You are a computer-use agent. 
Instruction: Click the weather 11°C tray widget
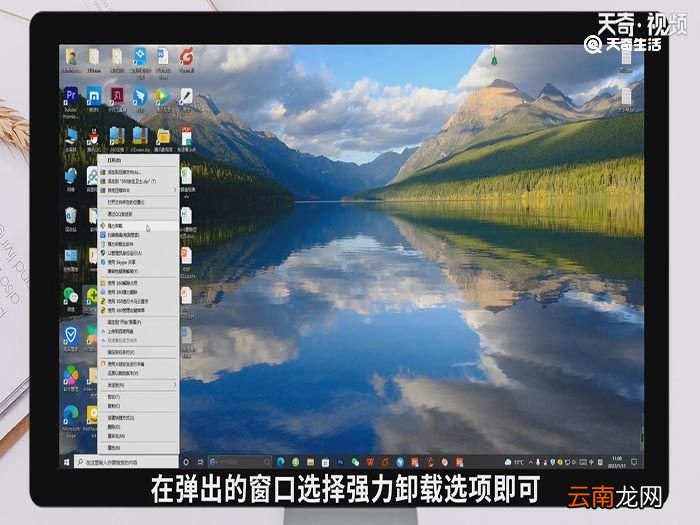[x=514, y=462]
